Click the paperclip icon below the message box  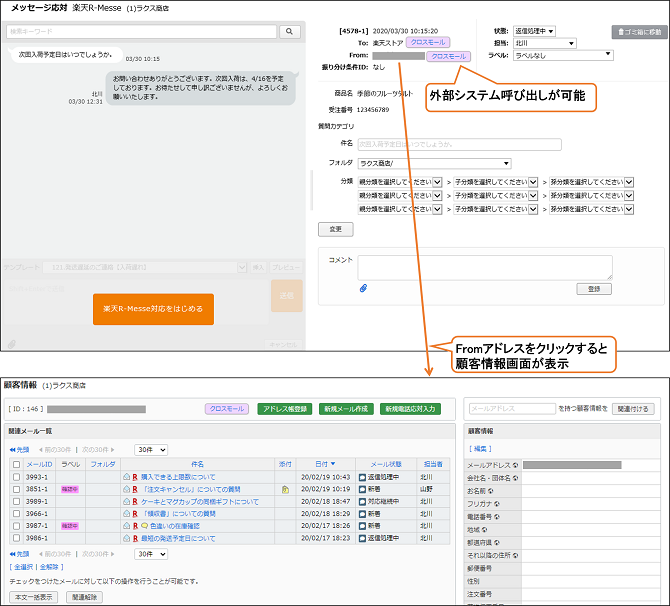[x=12, y=344]
